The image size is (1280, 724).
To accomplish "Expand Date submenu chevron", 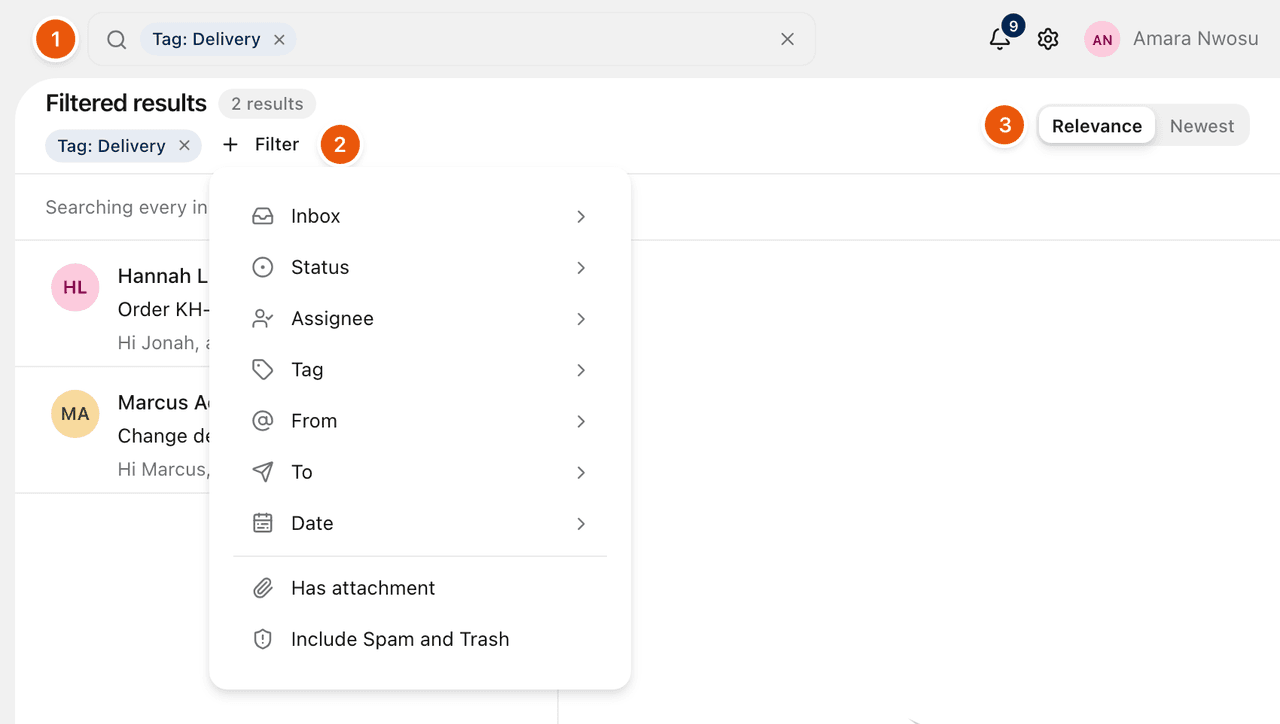I will [x=581, y=523].
